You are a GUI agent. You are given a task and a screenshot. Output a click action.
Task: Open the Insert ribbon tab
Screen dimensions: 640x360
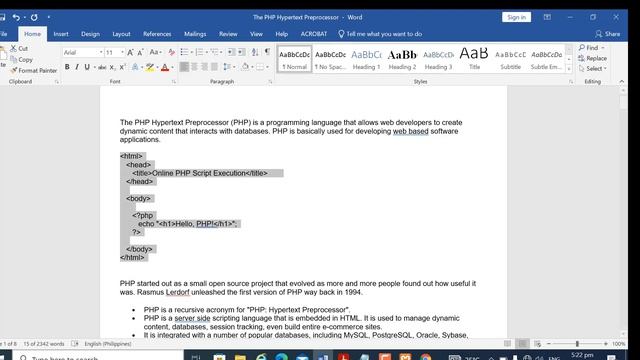(61, 34)
